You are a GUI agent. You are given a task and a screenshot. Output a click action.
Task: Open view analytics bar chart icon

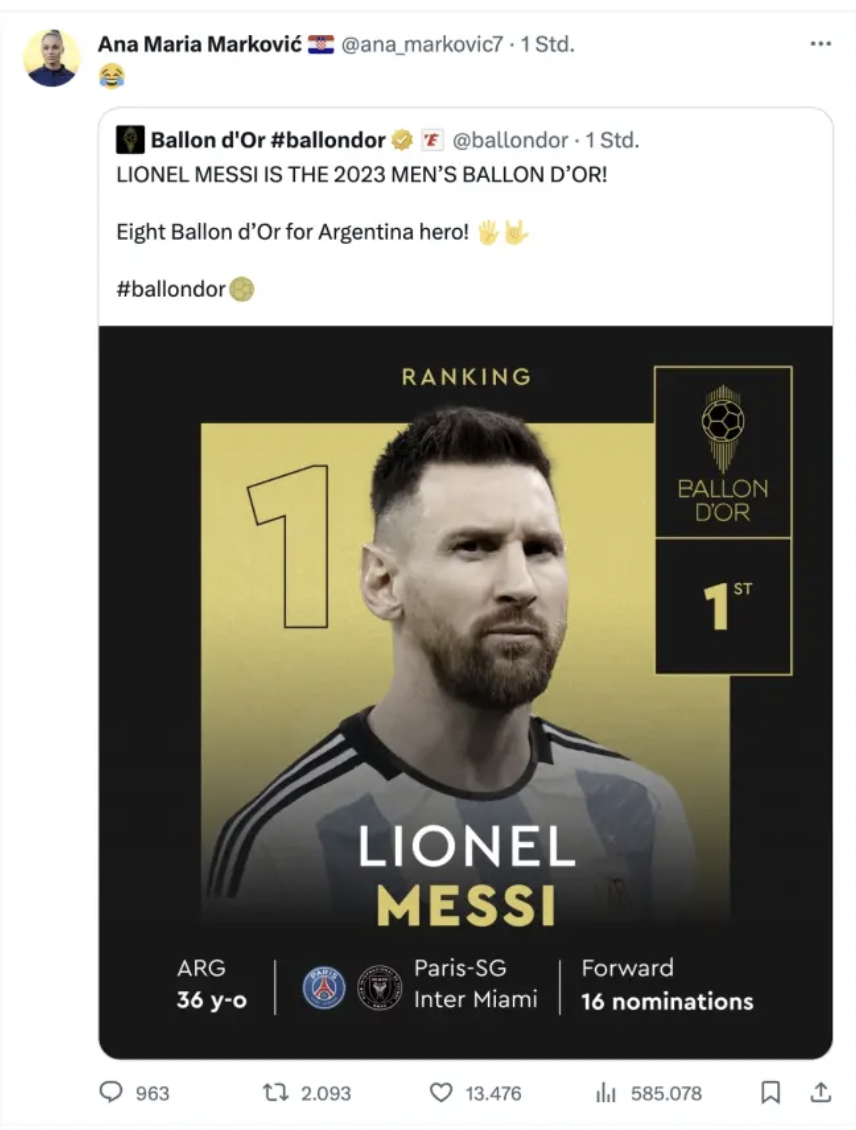[605, 1093]
